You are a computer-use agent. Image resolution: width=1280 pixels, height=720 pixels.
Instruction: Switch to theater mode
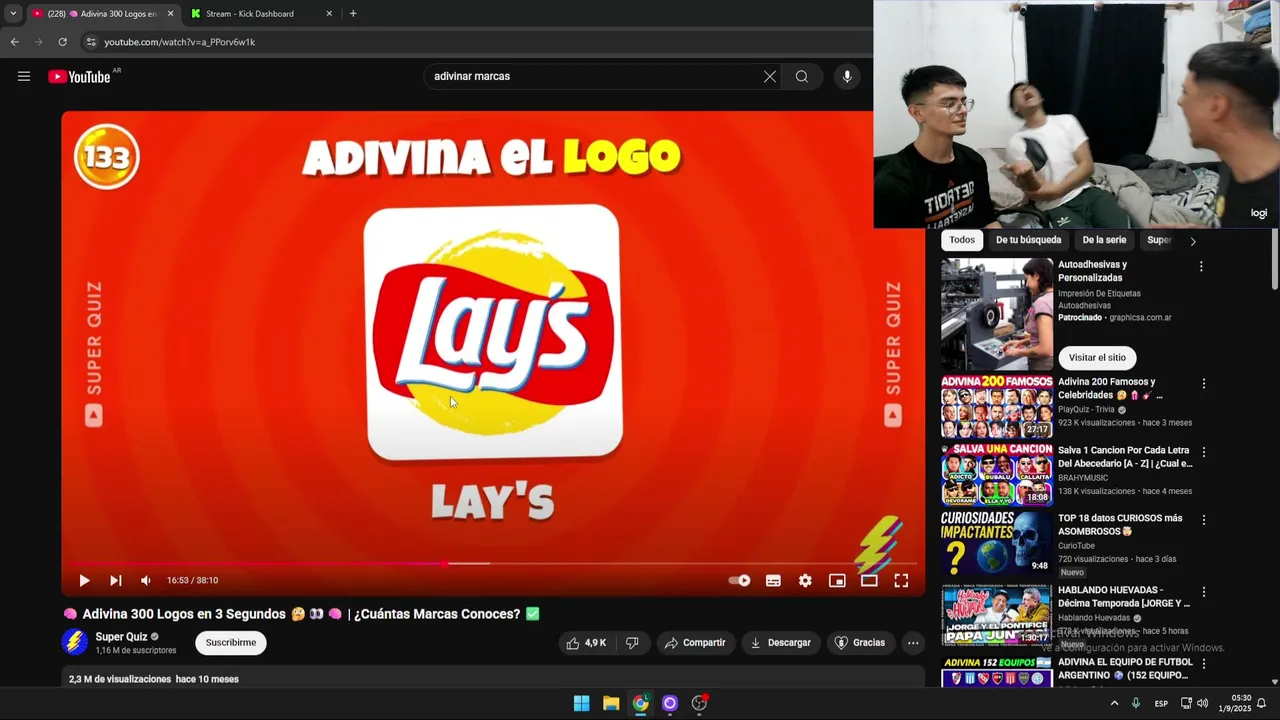[869, 580]
